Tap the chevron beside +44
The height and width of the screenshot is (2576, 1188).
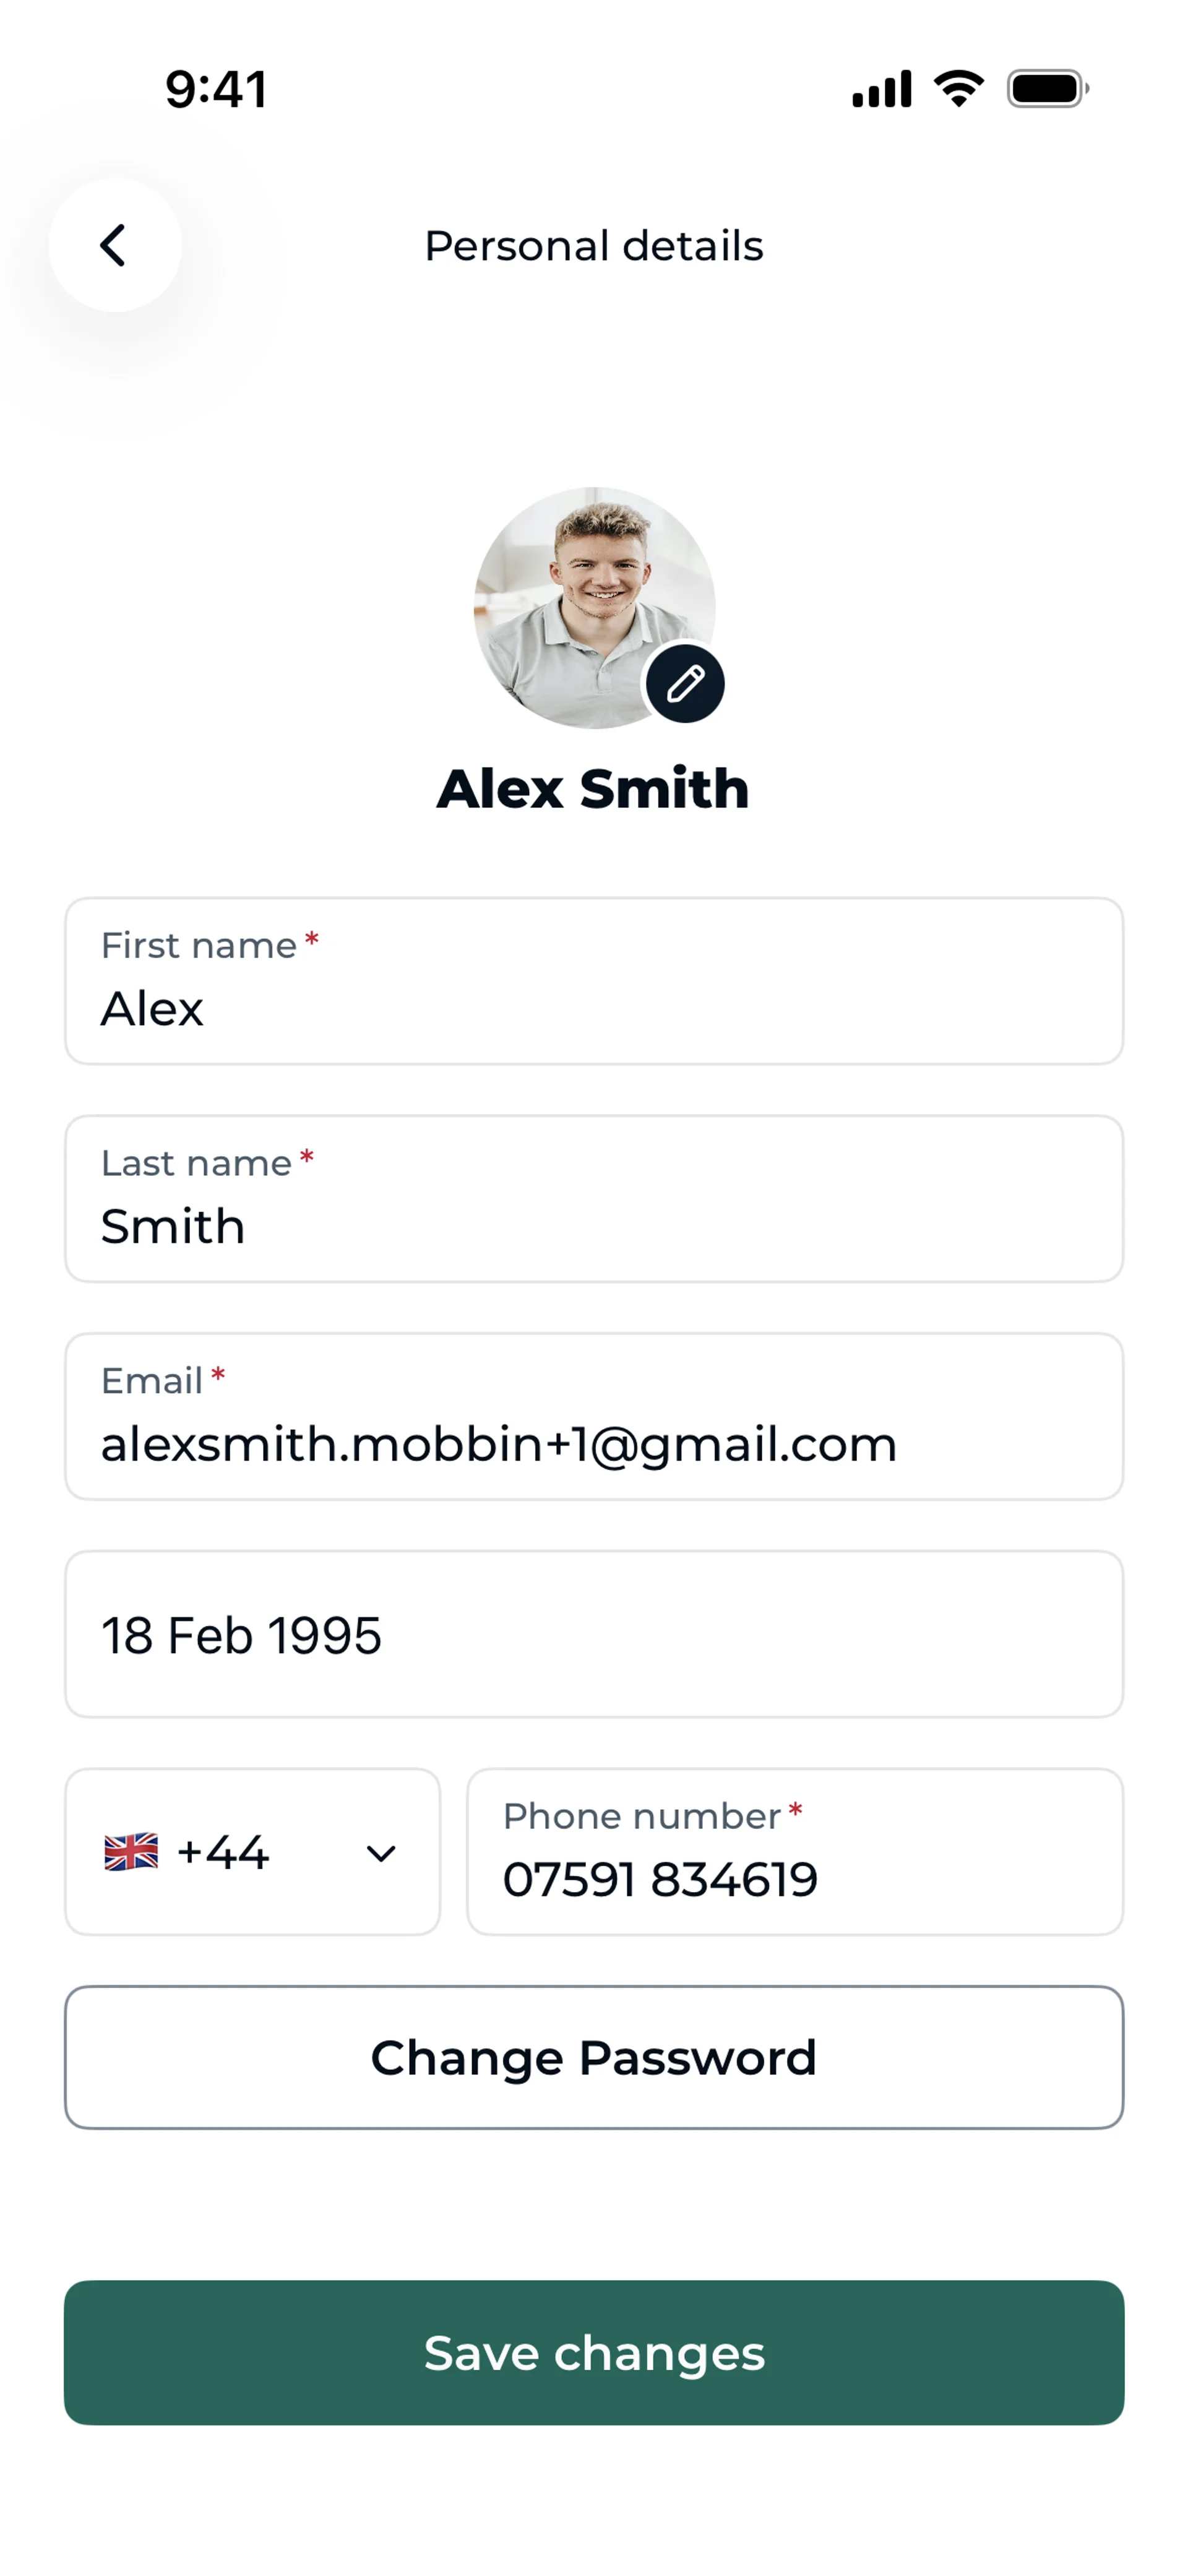pyautogui.click(x=381, y=1853)
